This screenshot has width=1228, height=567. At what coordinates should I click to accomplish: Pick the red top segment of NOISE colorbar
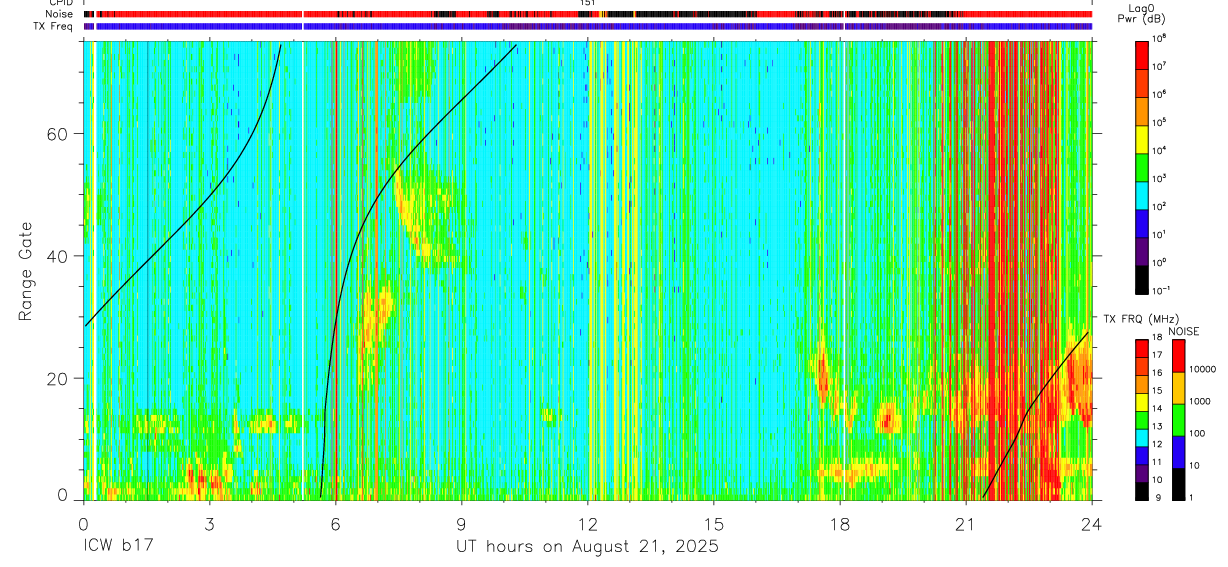[1178, 356]
